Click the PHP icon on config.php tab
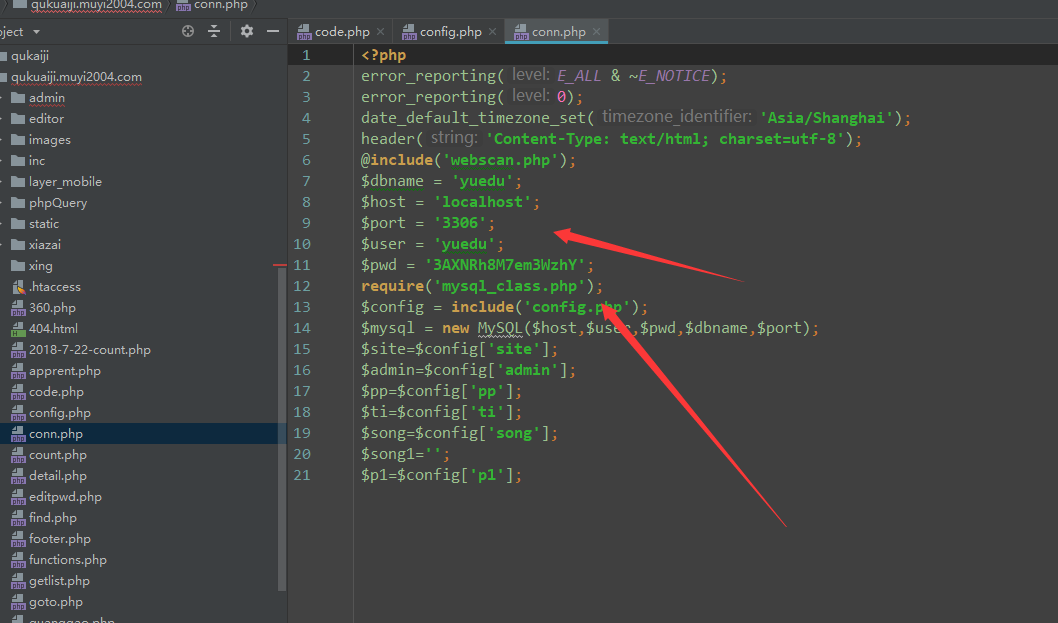The image size is (1058, 623). tap(410, 32)
